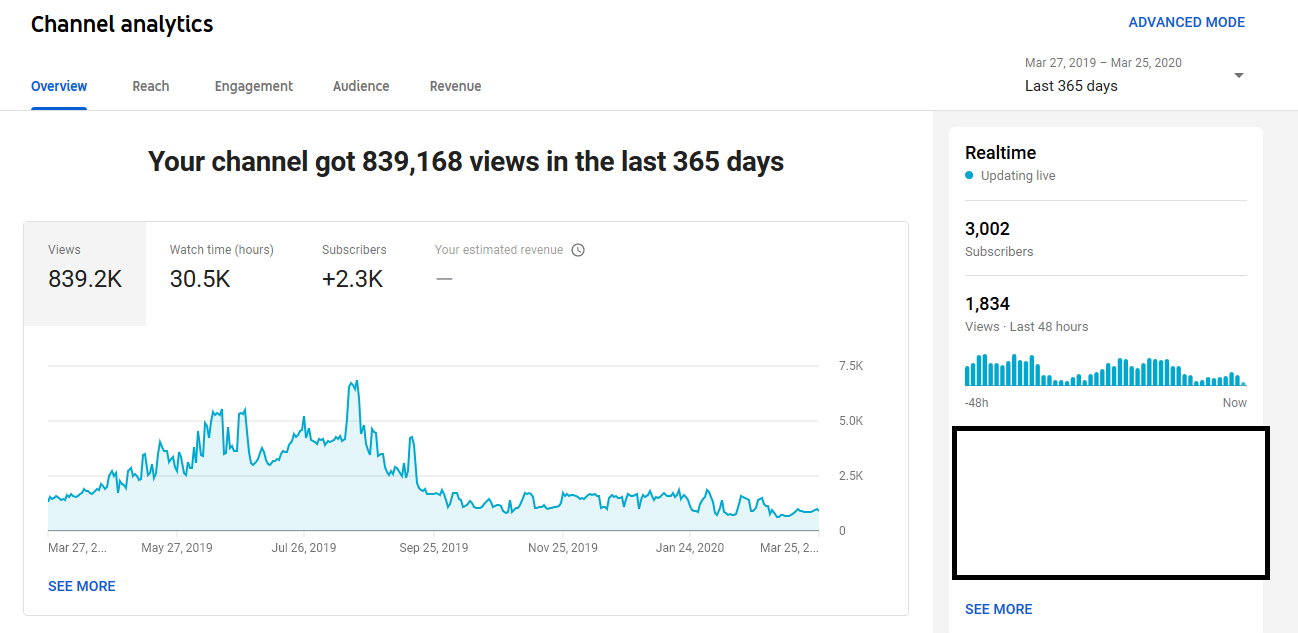The image size is (1298, 633).
Task: Click the 2.5K y-axis label
Action: (x=850, y=476)
